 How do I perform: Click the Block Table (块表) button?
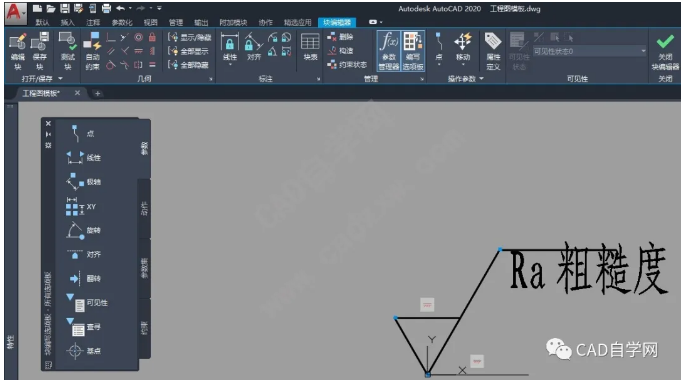pos(310,47)
